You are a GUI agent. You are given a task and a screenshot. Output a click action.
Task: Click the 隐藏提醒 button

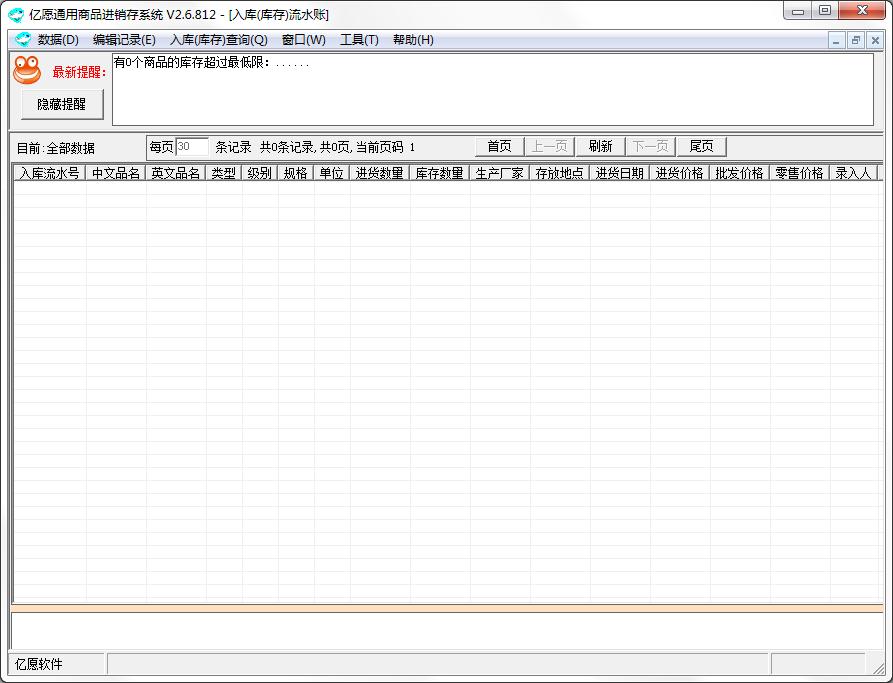click(x=62, y=104)
